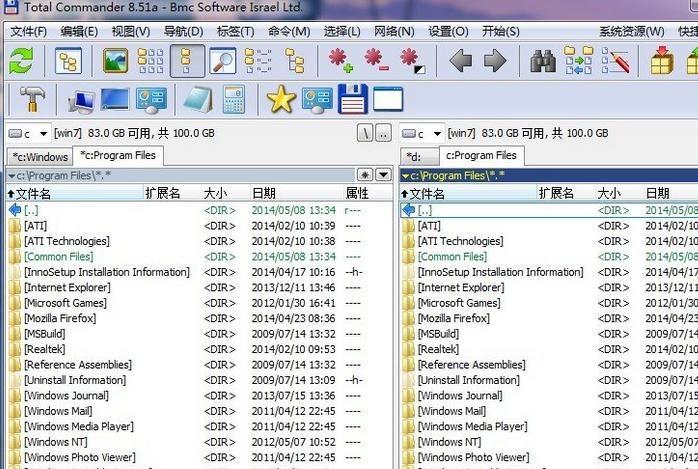Click the gray back arrow icon

[x=461, y=61]
